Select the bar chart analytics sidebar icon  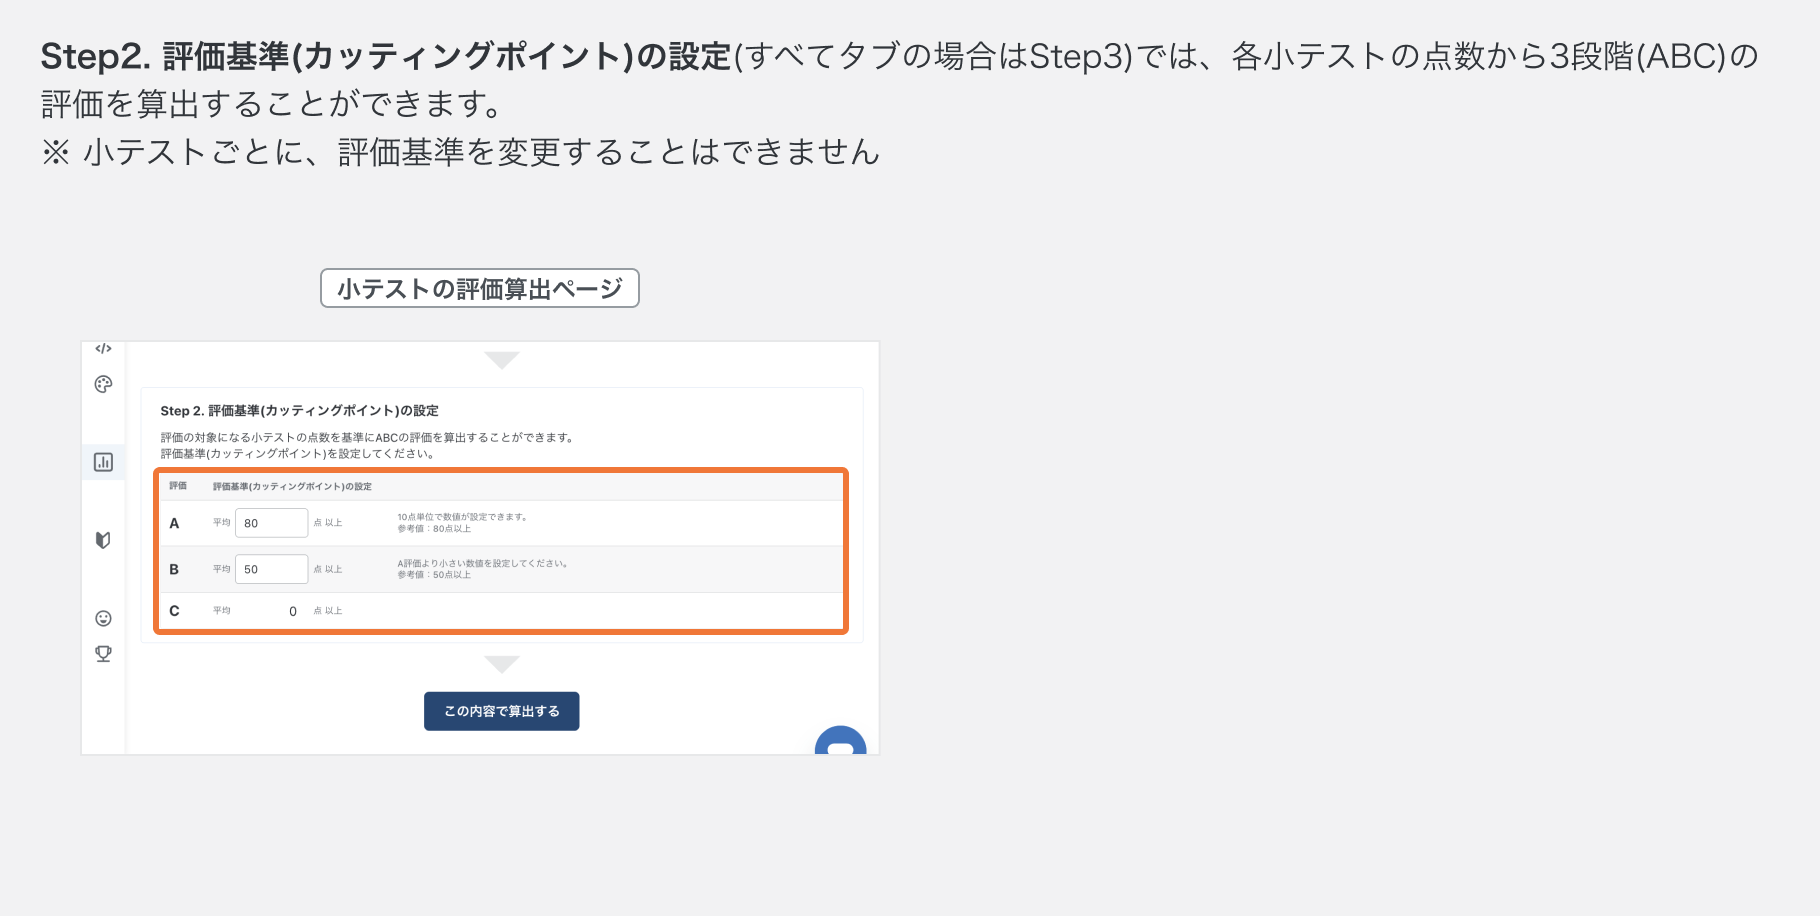103,462
